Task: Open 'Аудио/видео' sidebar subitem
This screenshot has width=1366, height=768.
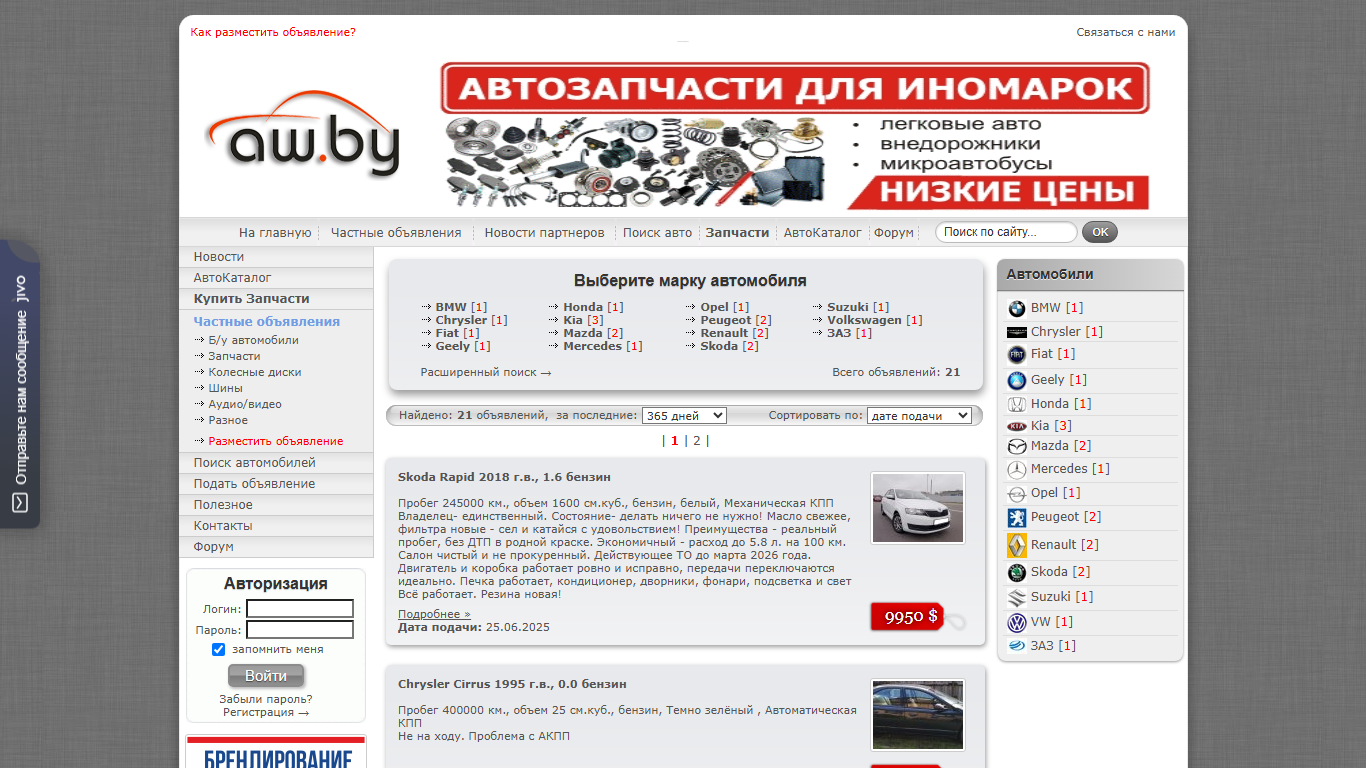Action: click(245, 404)
